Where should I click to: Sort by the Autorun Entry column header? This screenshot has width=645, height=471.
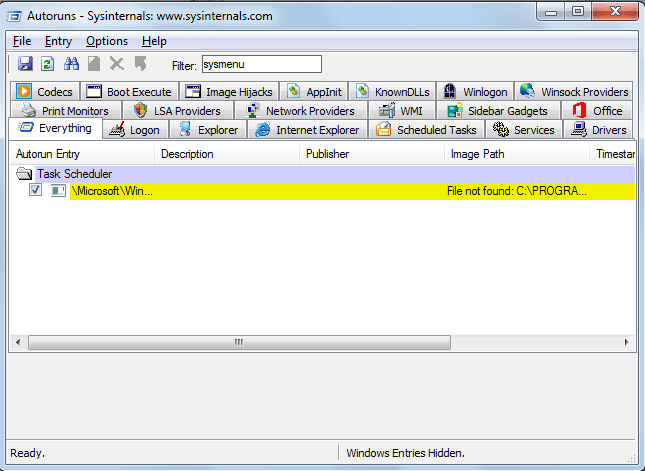[81, 154]
